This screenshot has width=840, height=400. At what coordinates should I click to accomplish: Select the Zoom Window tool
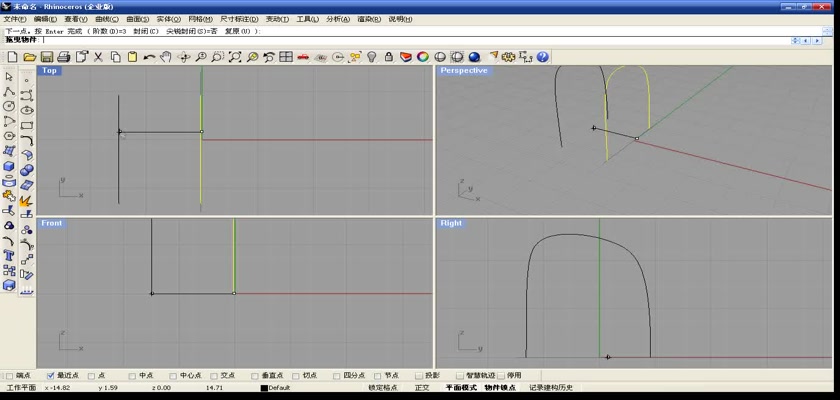217,57
